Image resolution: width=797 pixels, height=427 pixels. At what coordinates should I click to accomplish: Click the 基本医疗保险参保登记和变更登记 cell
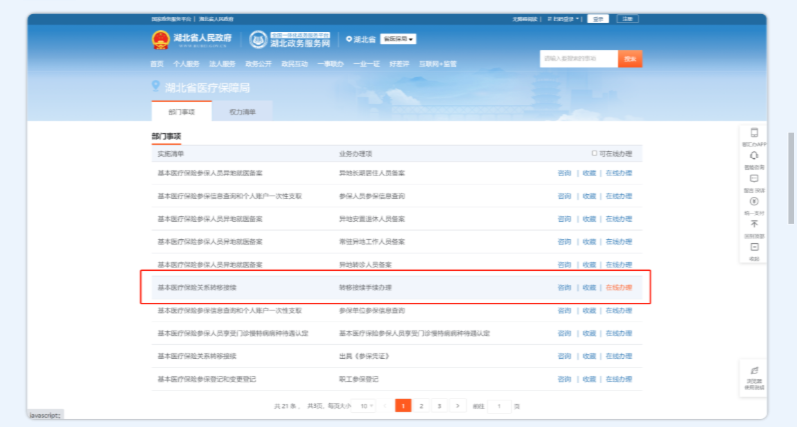[207, 379]
